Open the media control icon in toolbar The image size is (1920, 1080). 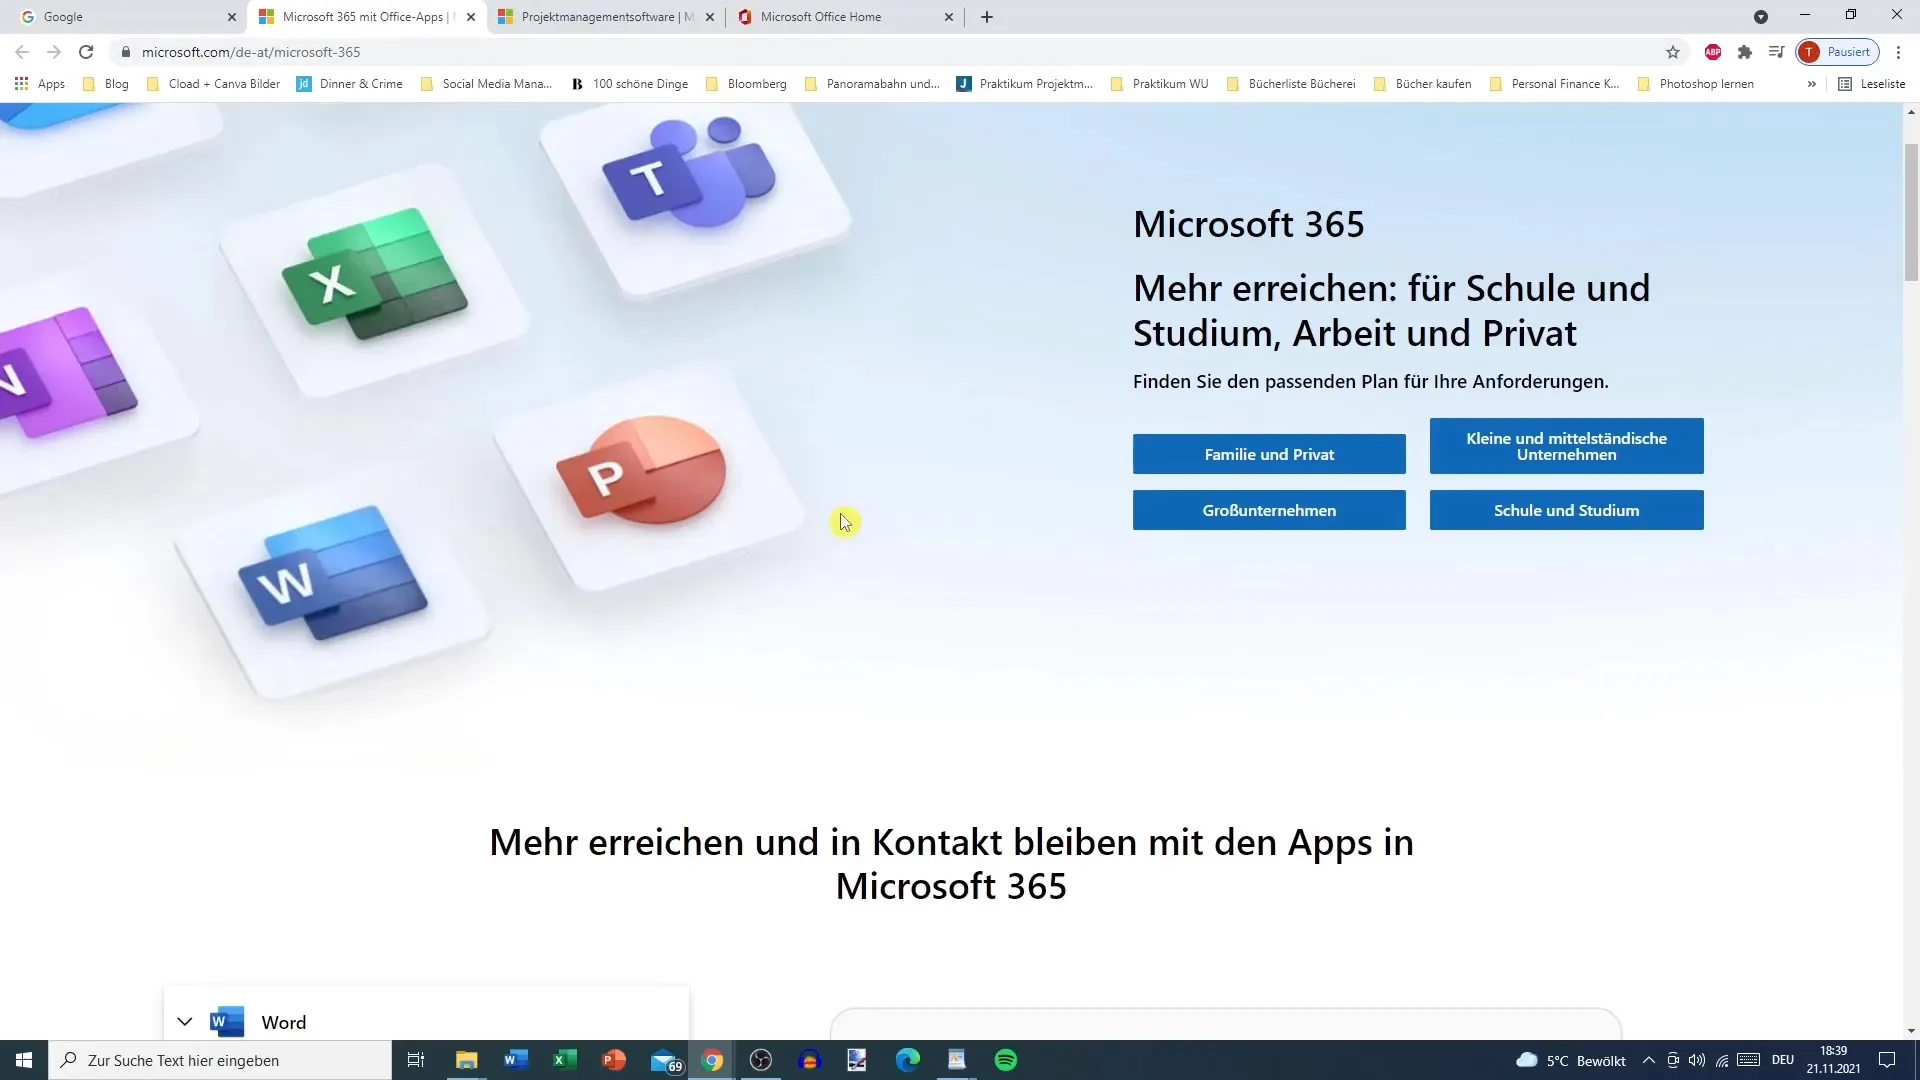click(1776, 52)
